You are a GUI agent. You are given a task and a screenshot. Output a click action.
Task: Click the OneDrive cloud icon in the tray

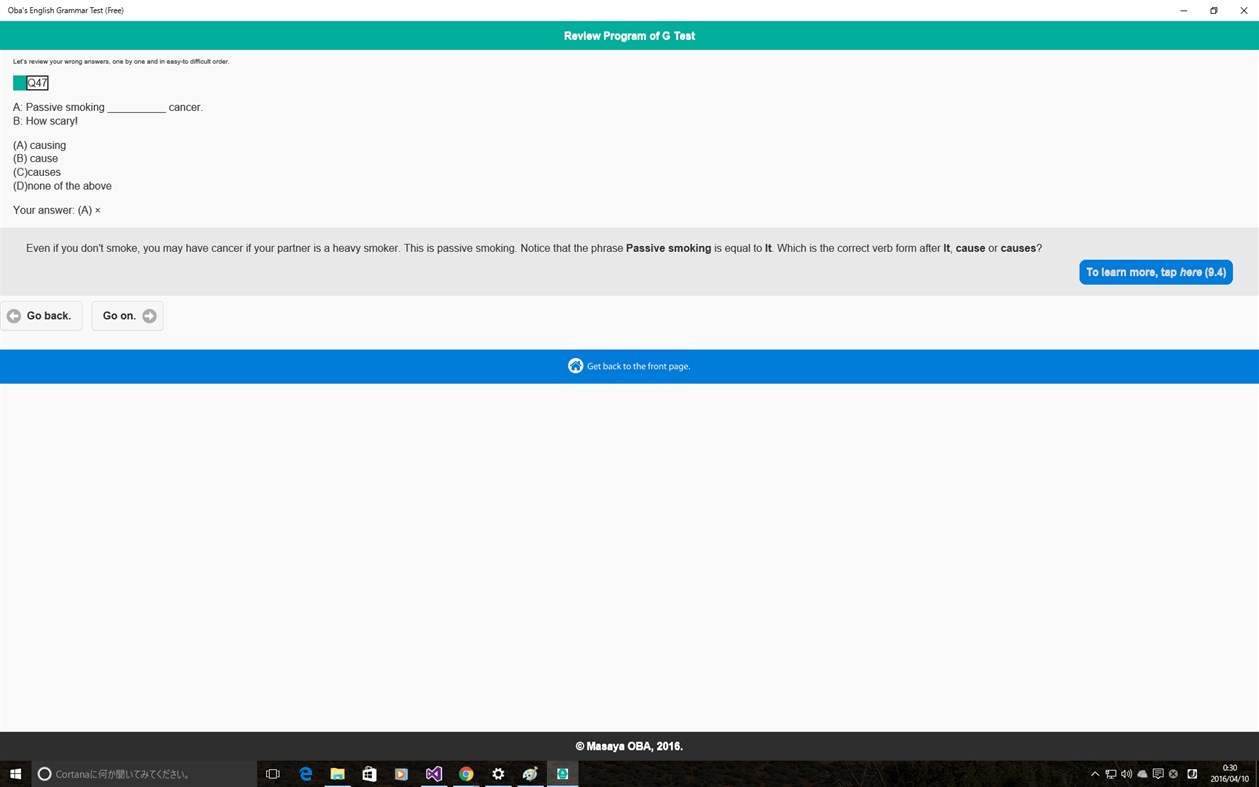1142,773
